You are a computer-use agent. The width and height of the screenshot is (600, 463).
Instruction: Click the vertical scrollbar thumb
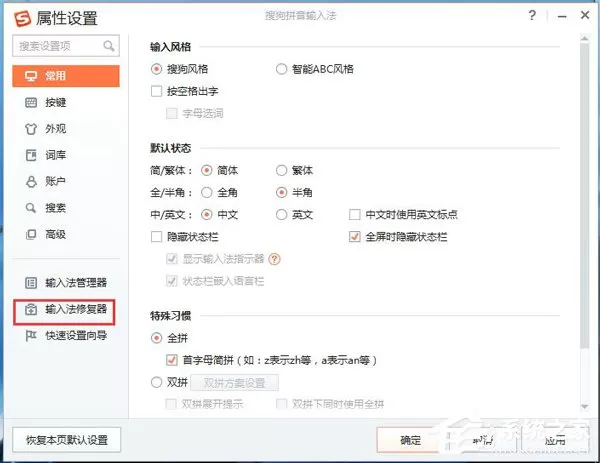[x=584, y=195]
